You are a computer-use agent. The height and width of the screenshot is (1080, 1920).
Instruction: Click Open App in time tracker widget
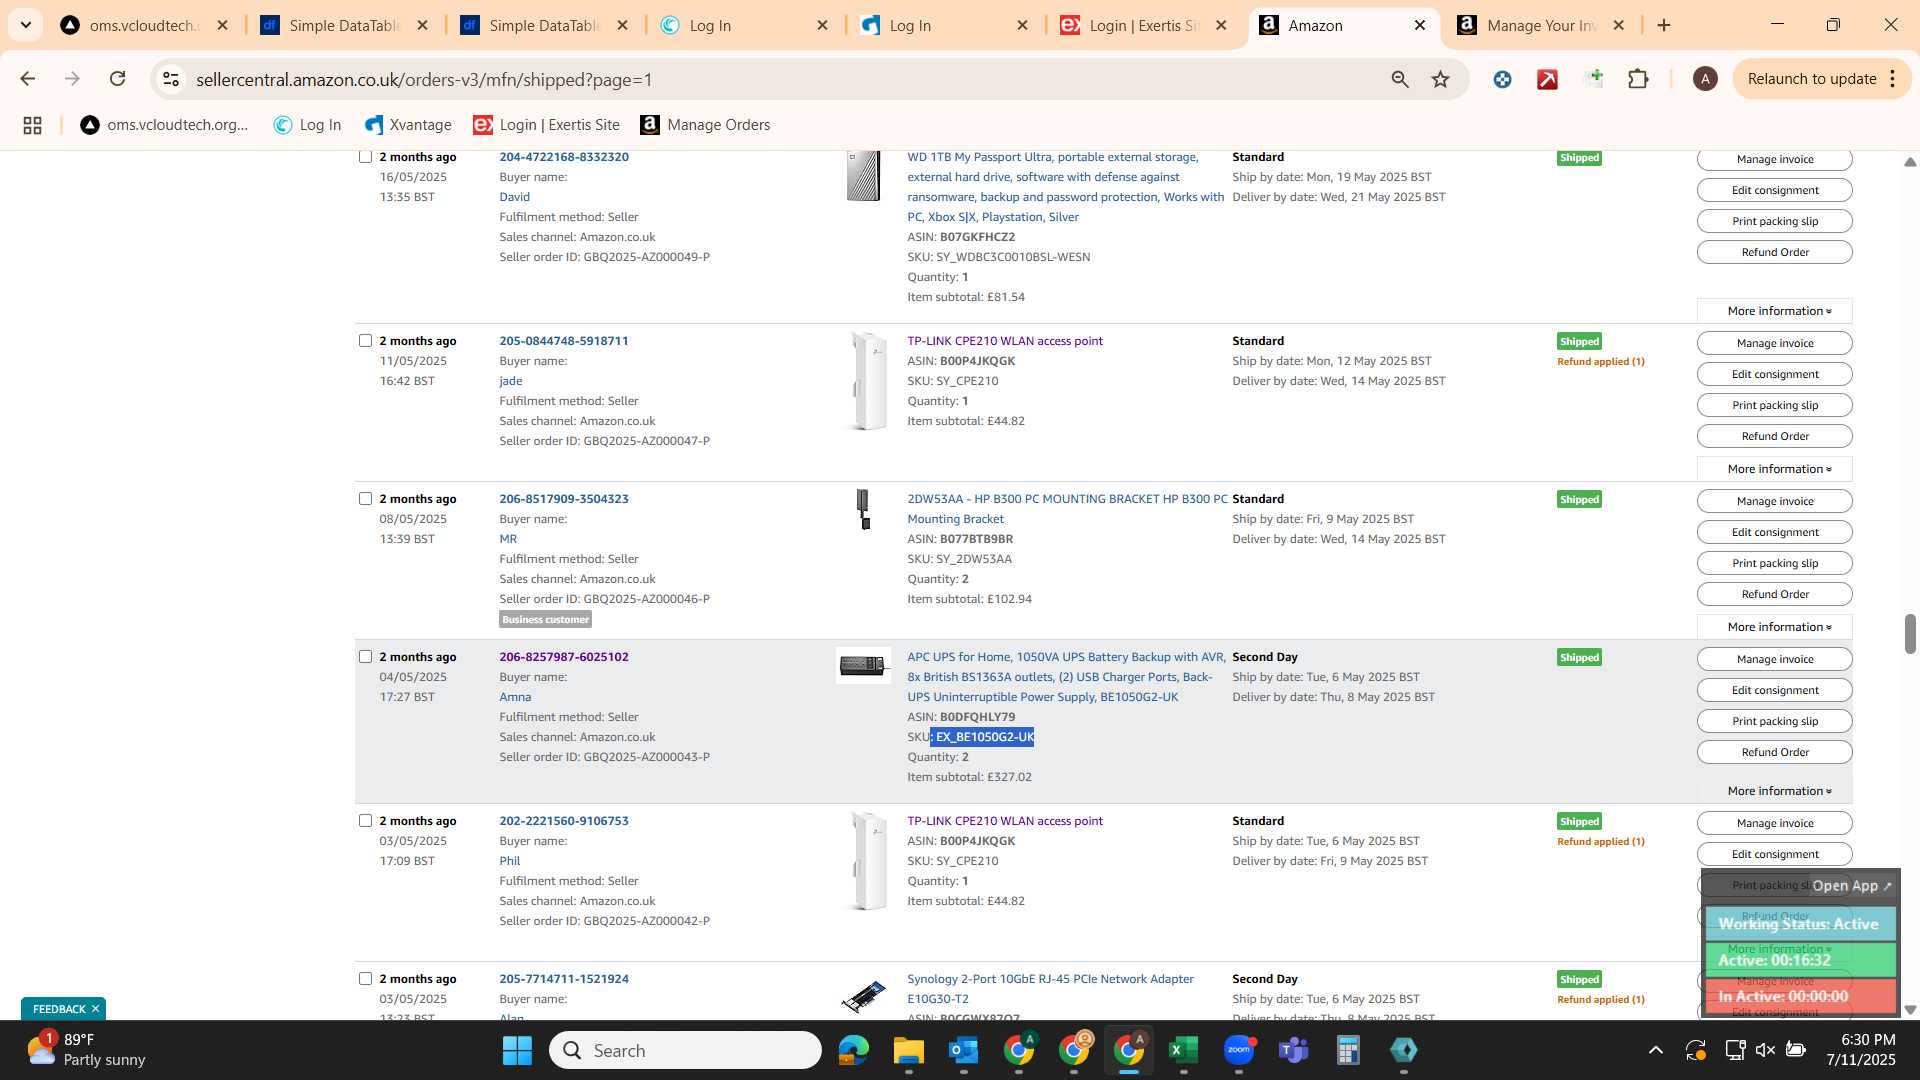[1852, 886]
